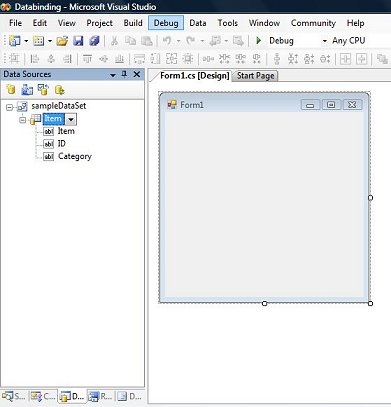Toggle auto-hide pin on Data Sources panel
Screen dimensions: 391x407
coord(124,74)
